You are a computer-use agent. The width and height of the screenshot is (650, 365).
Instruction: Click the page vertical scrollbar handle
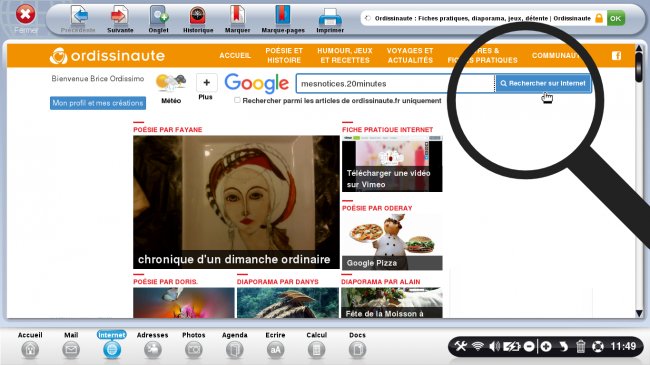639,66
